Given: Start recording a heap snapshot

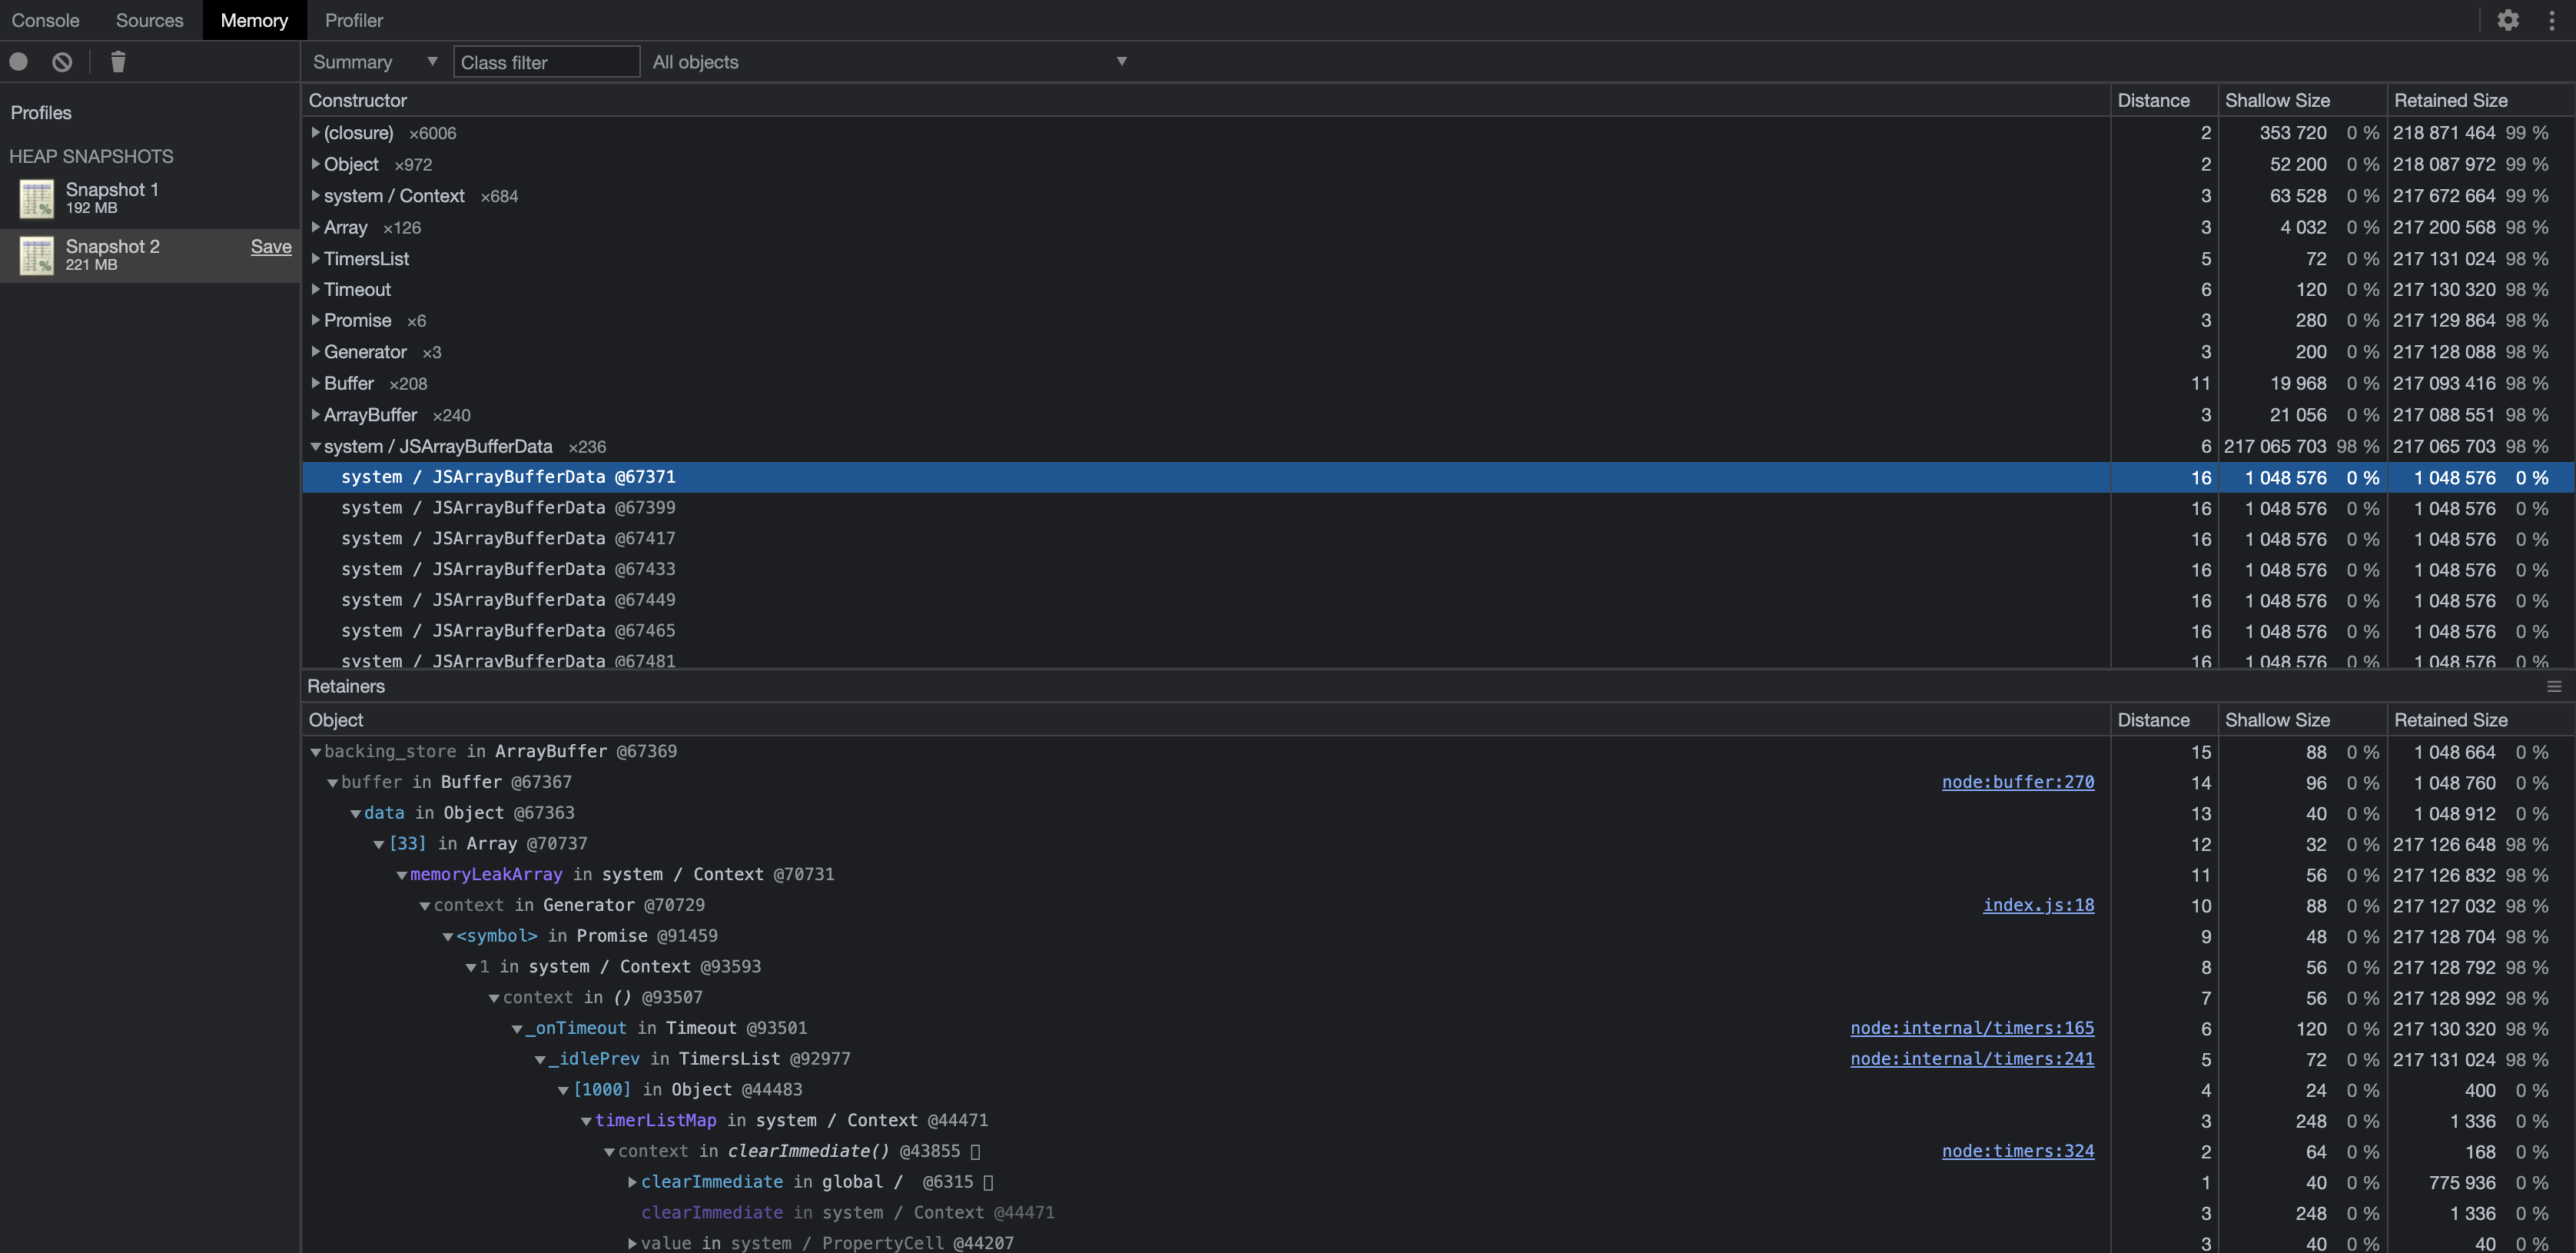Looking at the screenshot, I should [x=18, y=62].
